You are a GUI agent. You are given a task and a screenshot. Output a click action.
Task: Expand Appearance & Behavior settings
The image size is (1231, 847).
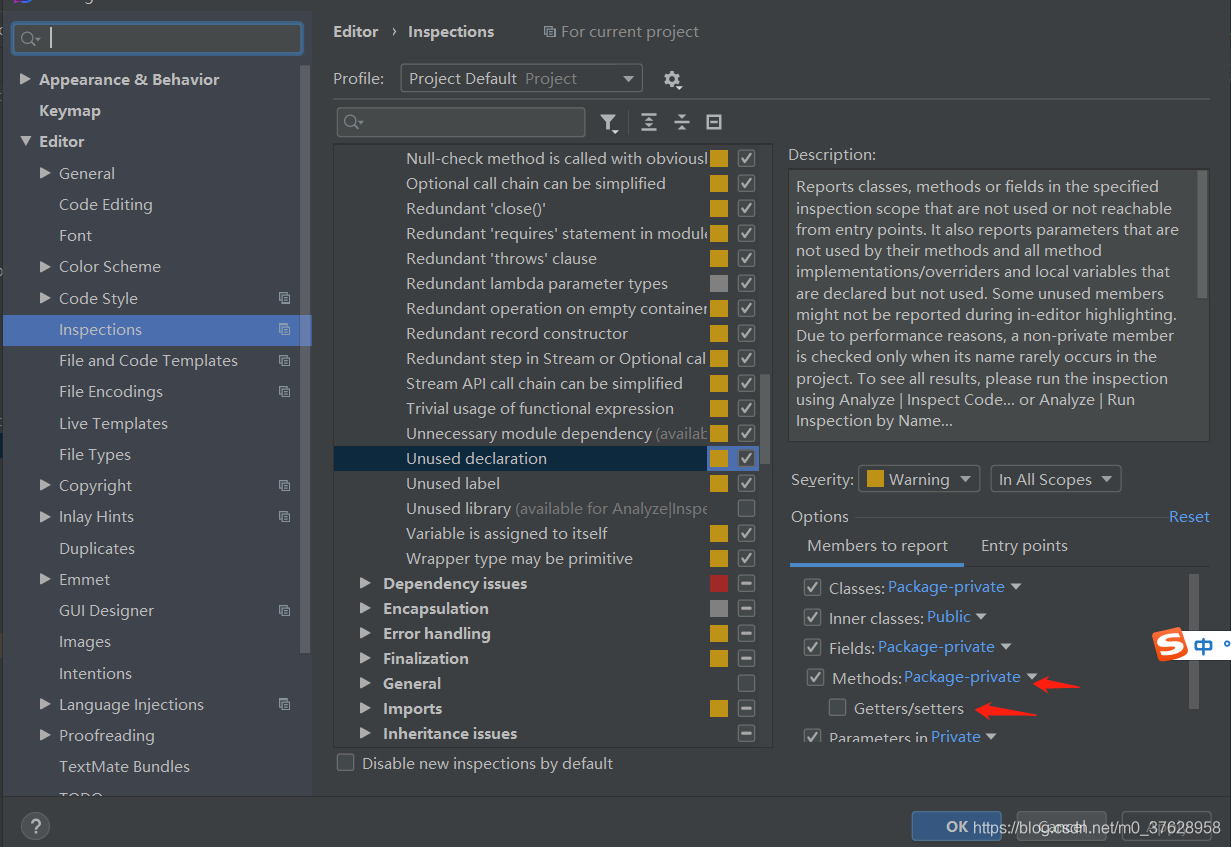[x=25, y=79]
